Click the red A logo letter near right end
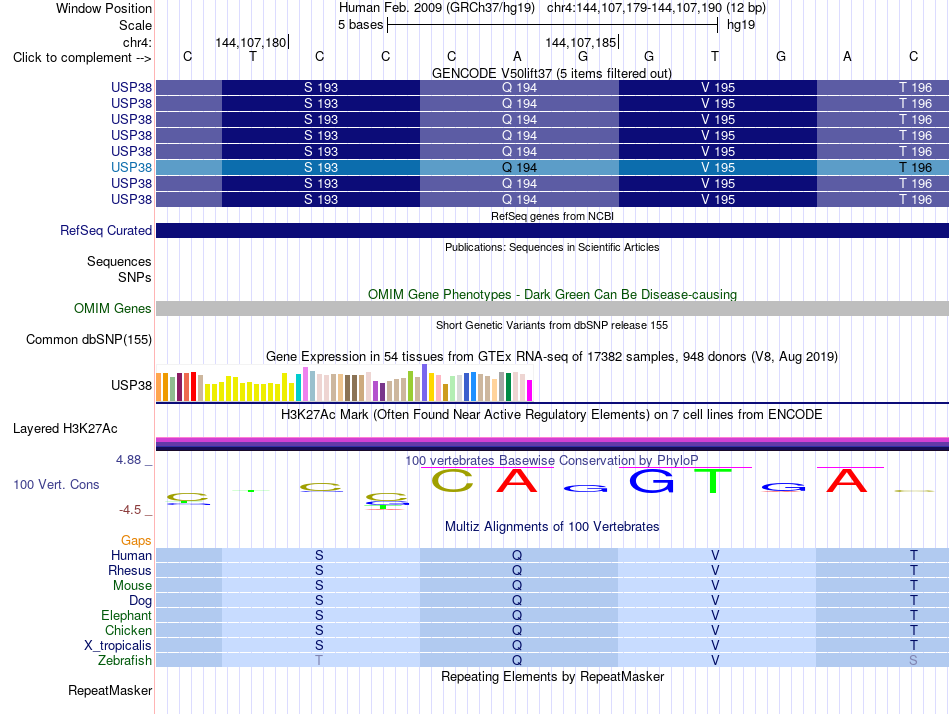 [847, 481]
